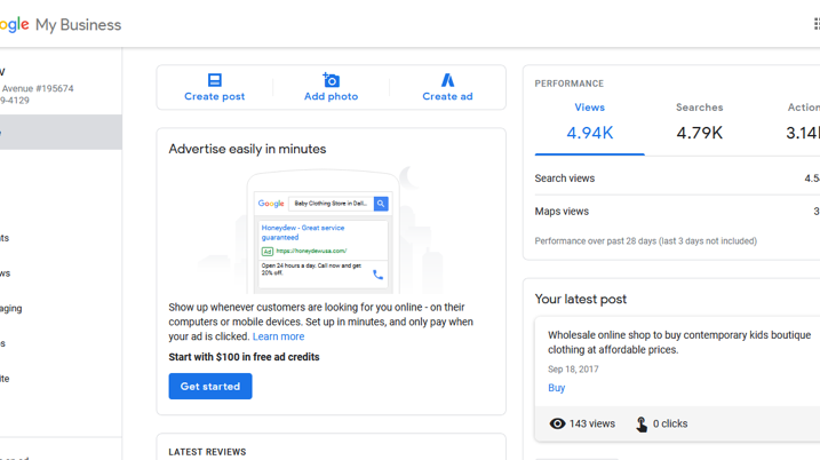Click the Add photo camera icon
Image resolution: width=820 pixels, height=460 pixels.
pyautogui.click(x=331, y=80)
